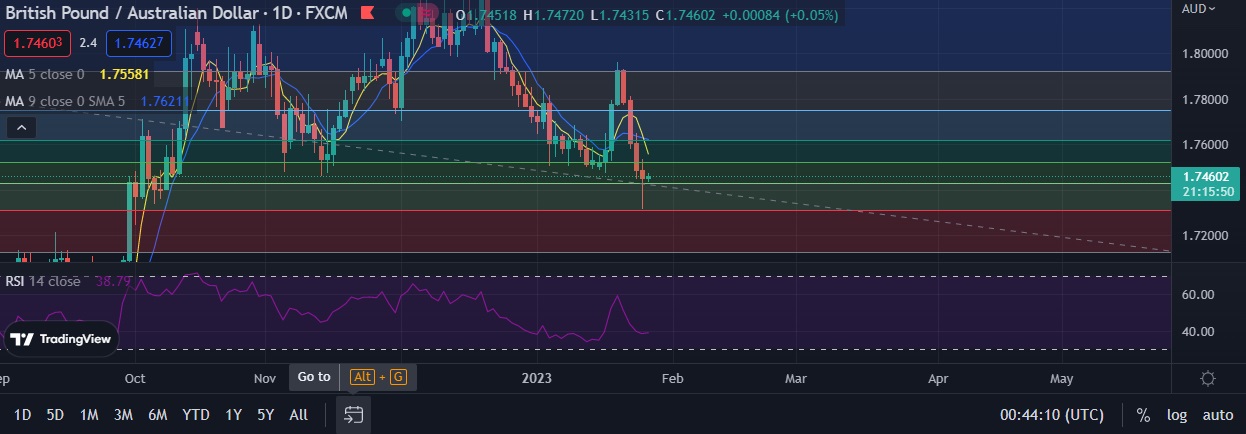Select the YTD date range
1246x434 pixels.
pos(195,414)
